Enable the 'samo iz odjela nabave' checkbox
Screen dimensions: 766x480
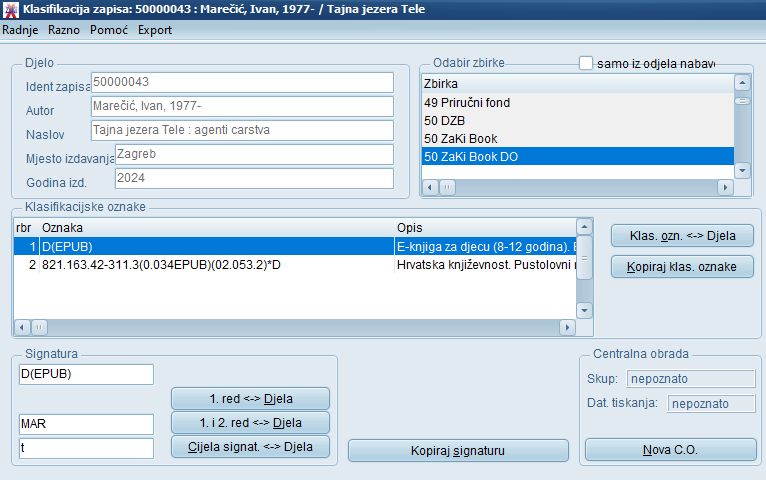tap(586, 63)
